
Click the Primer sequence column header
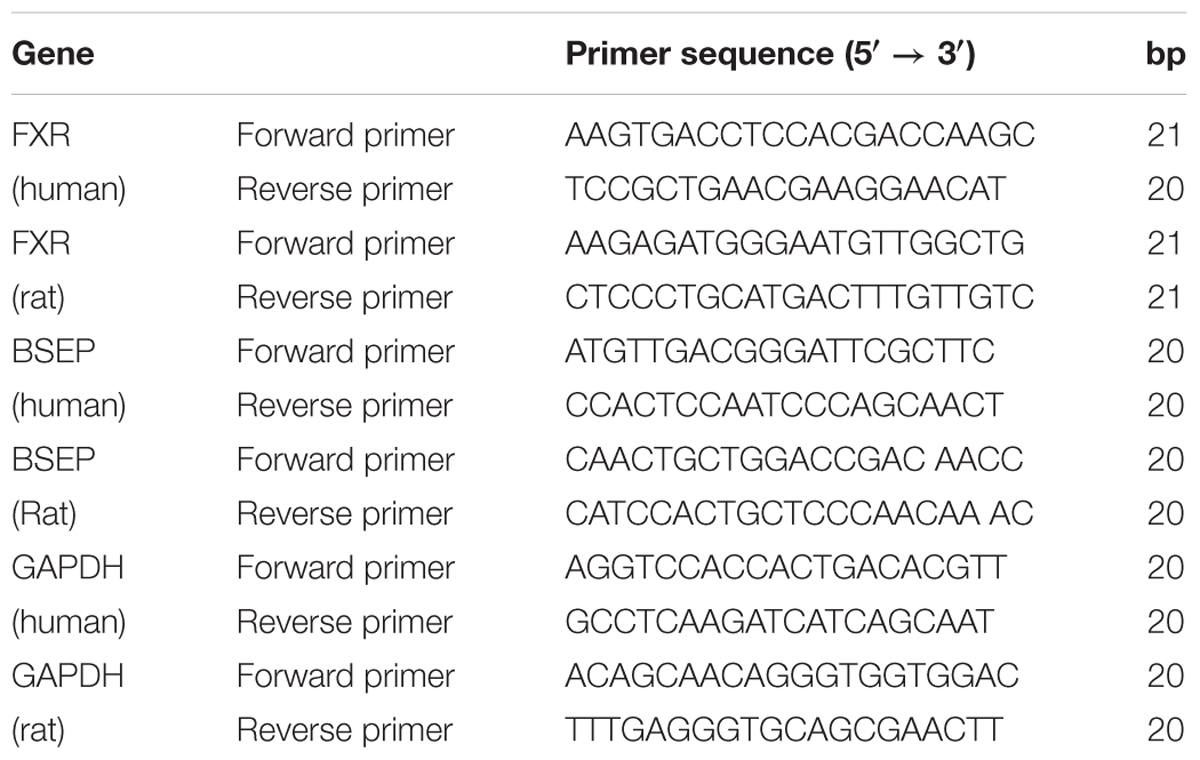tap(770, 53)
